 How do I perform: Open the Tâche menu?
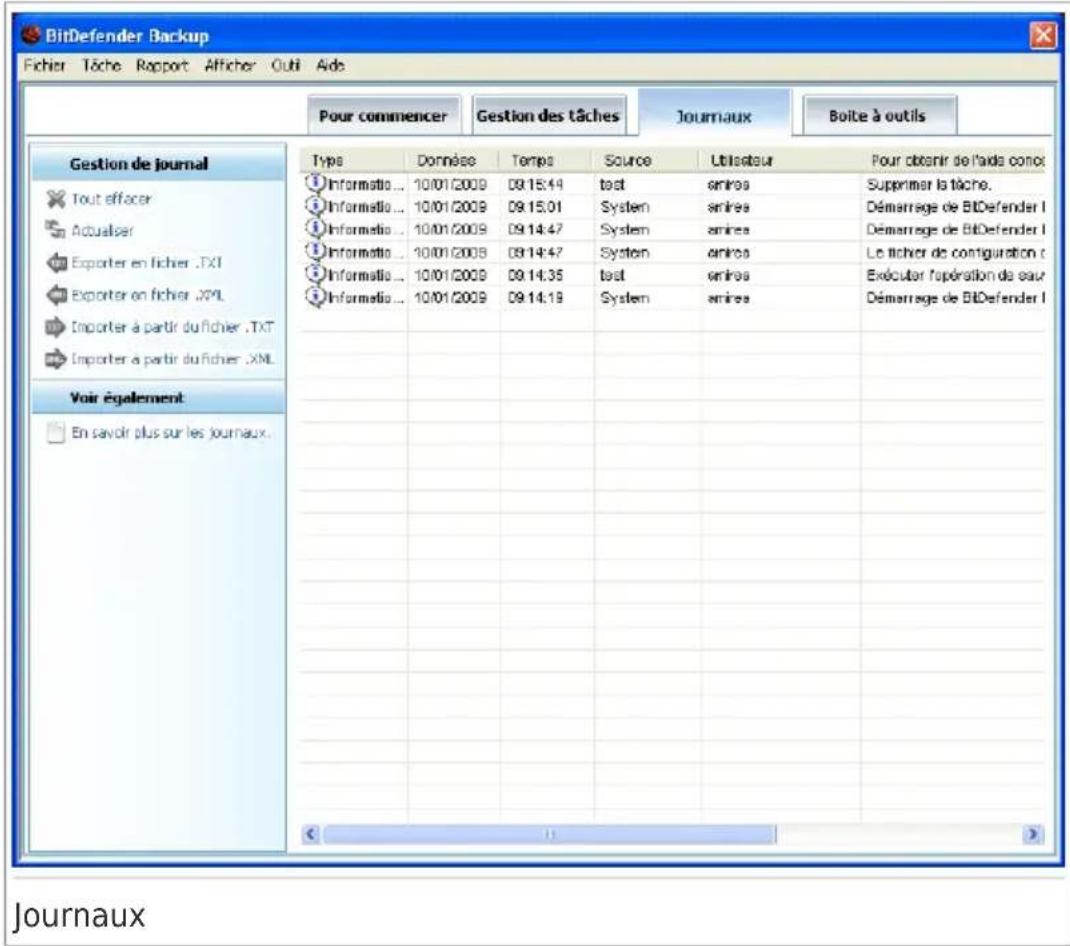pyautogui.click(x=102, y=66)
